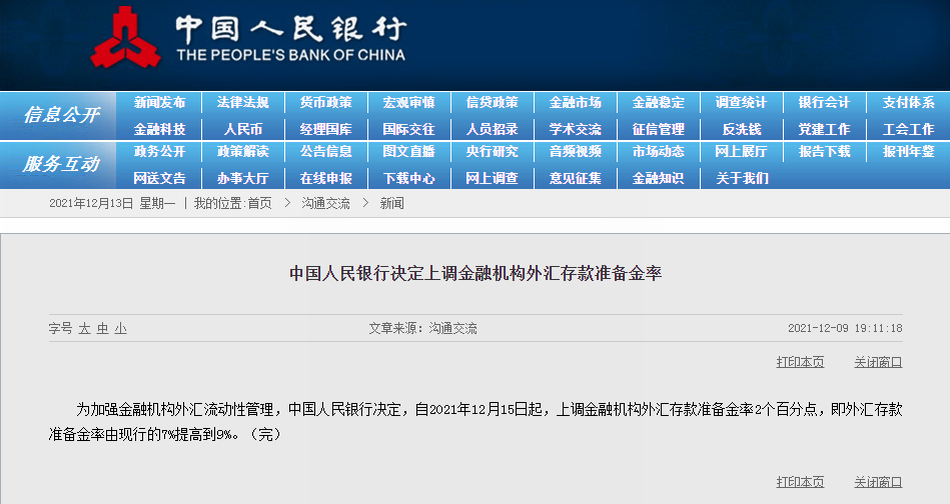
Task: Open the 新闻发布 menu item
Action: (x=159, y=102)
